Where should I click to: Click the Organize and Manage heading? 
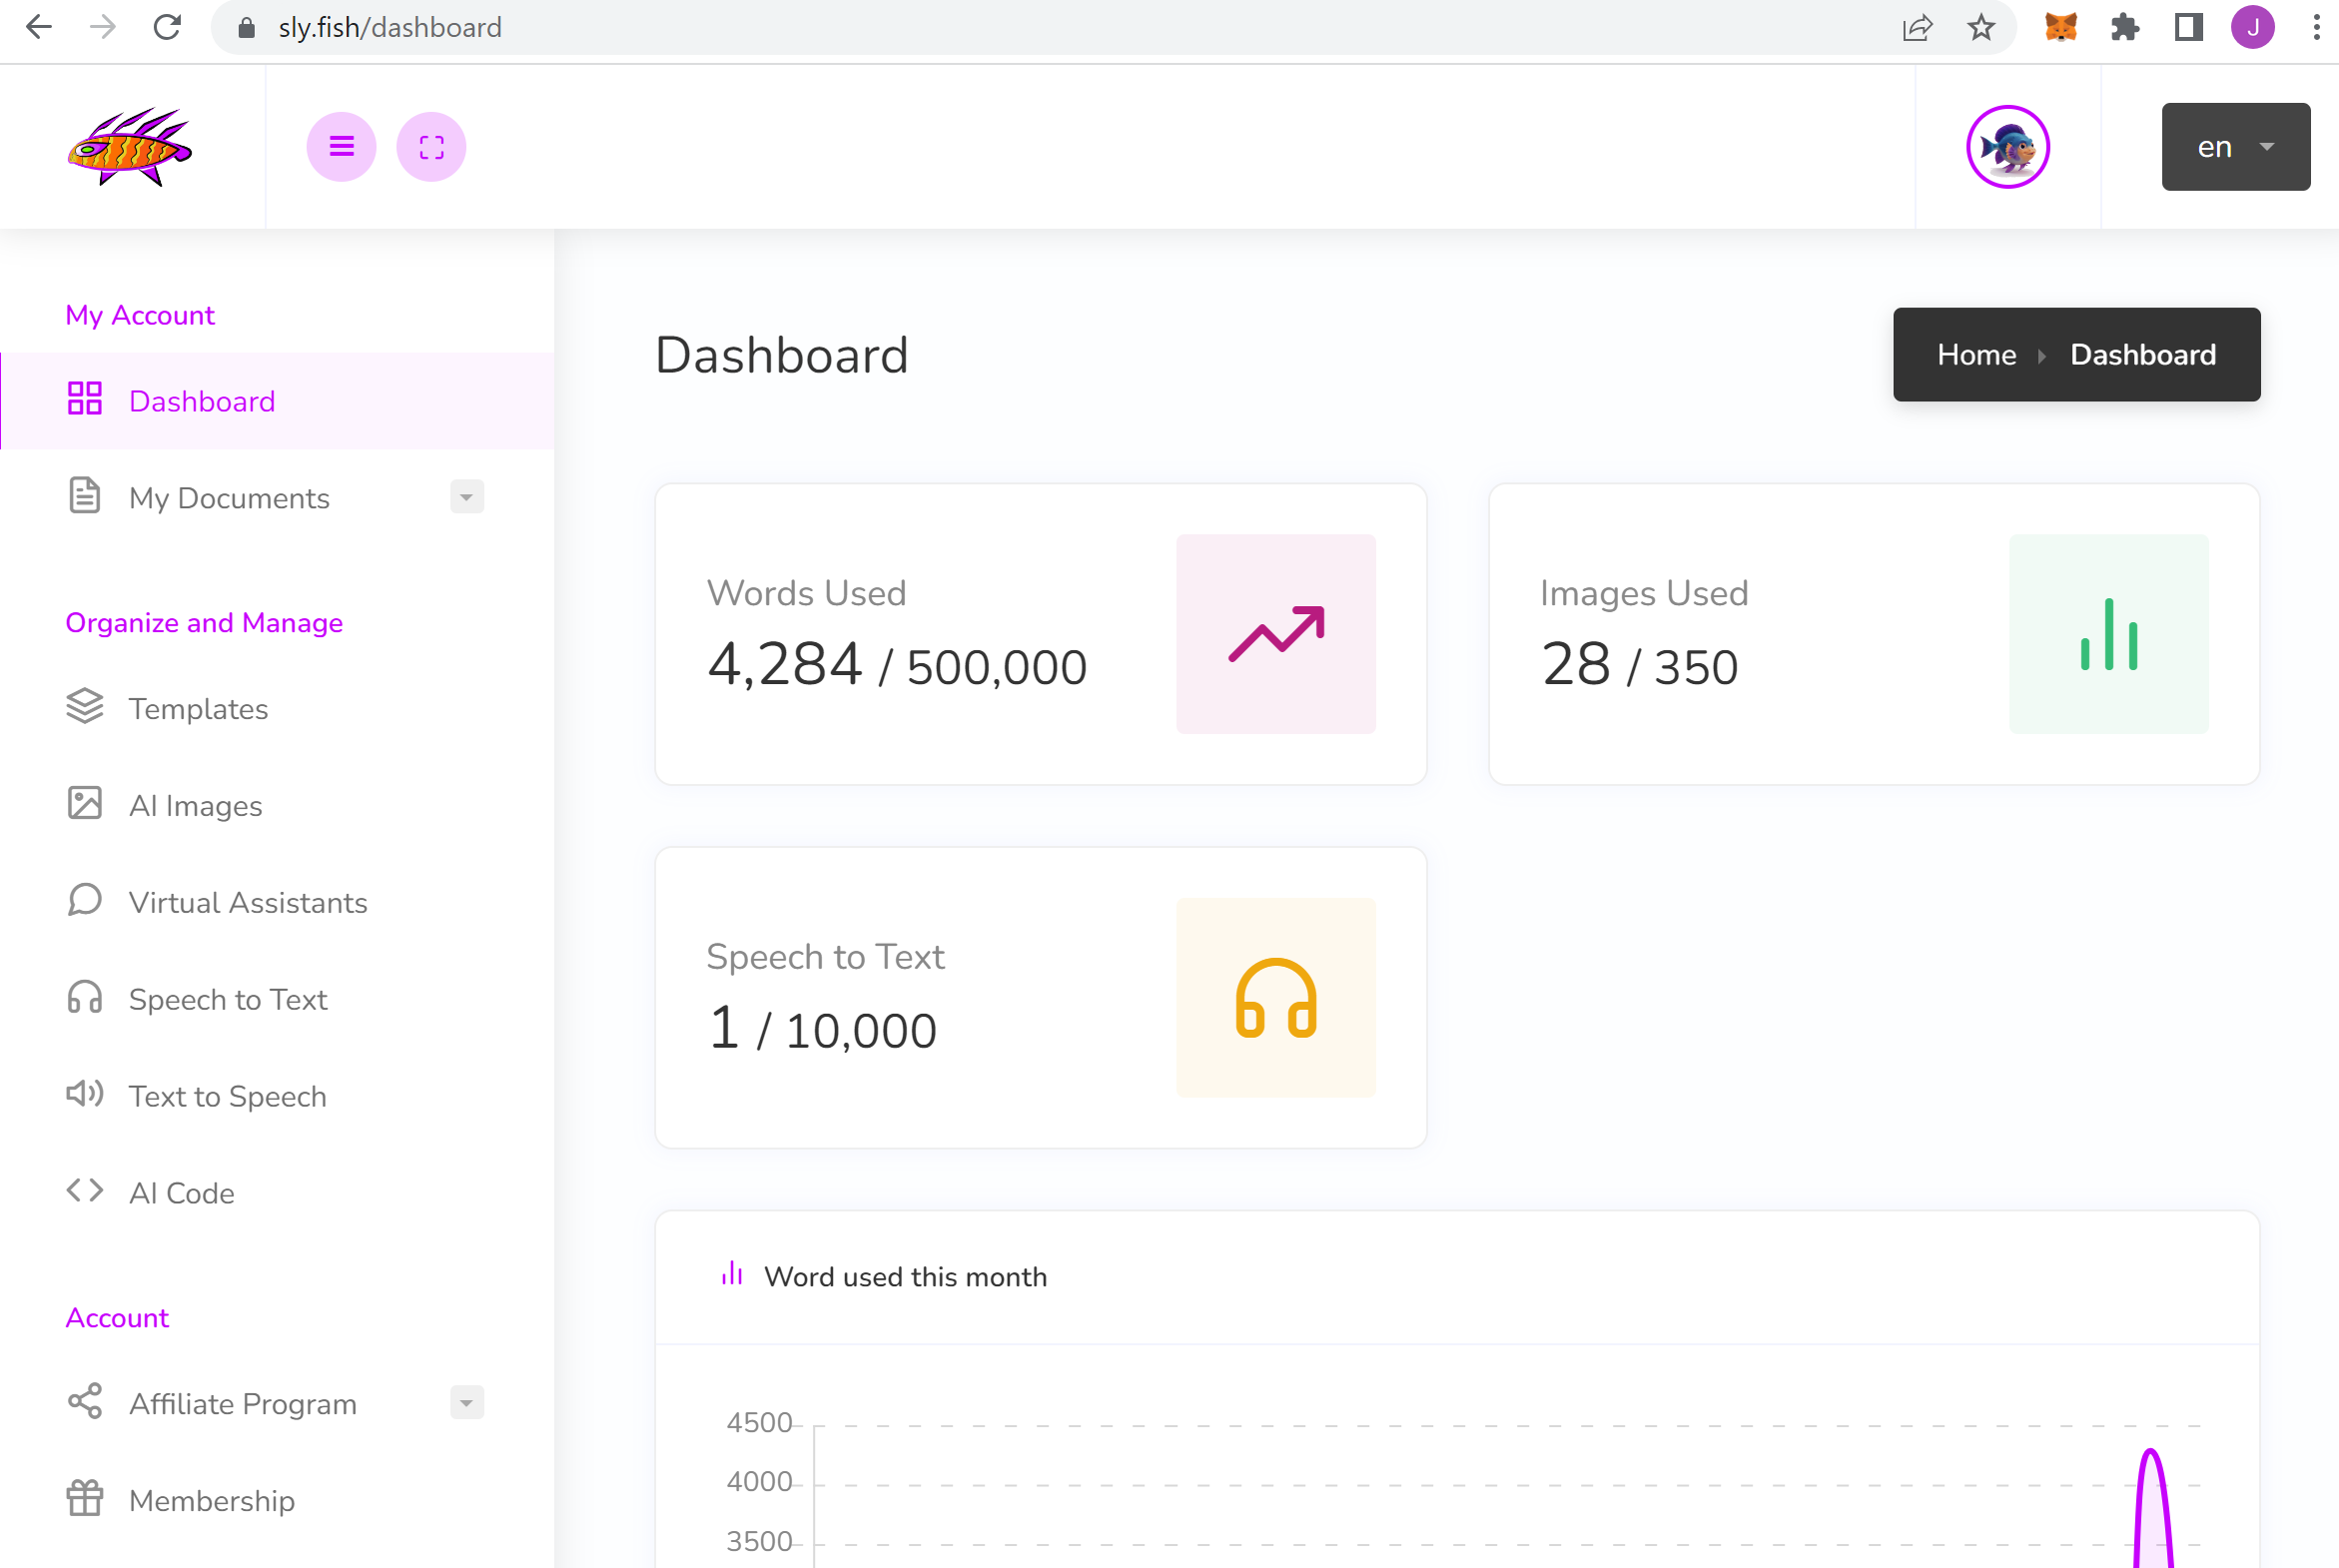(204, 623)
